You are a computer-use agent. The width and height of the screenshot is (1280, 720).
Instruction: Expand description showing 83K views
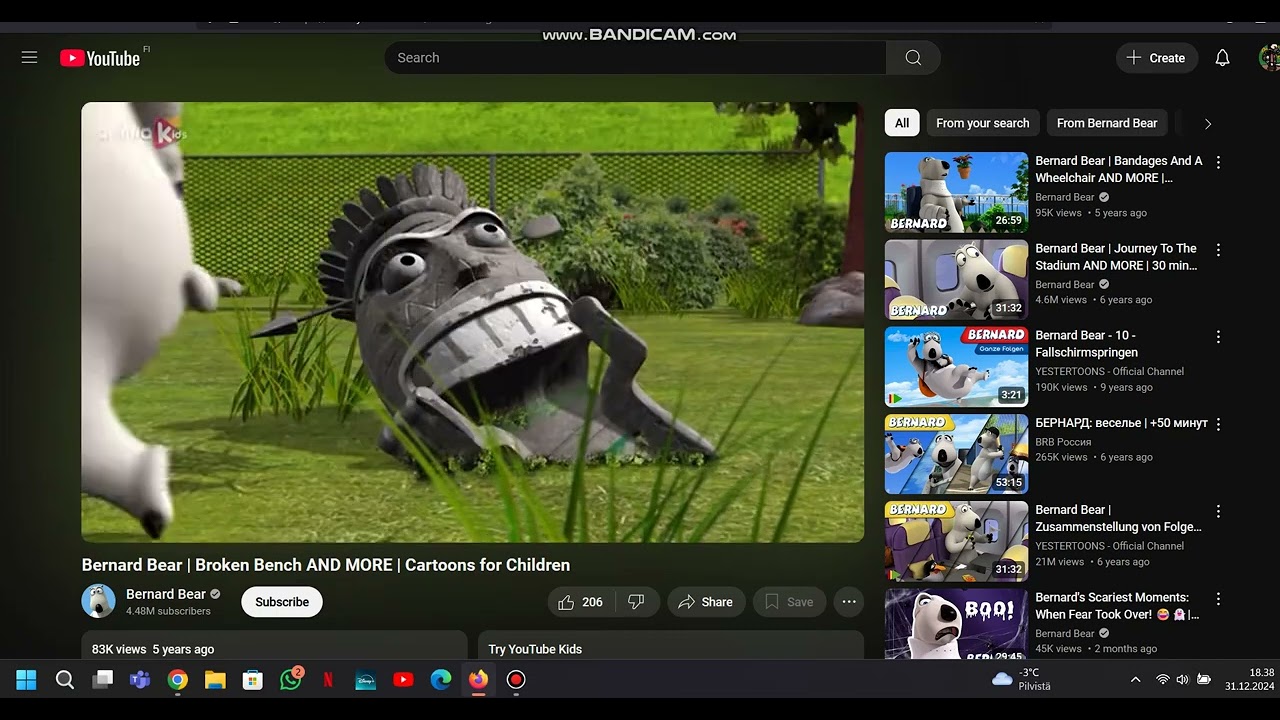click(x=274, y=646)
